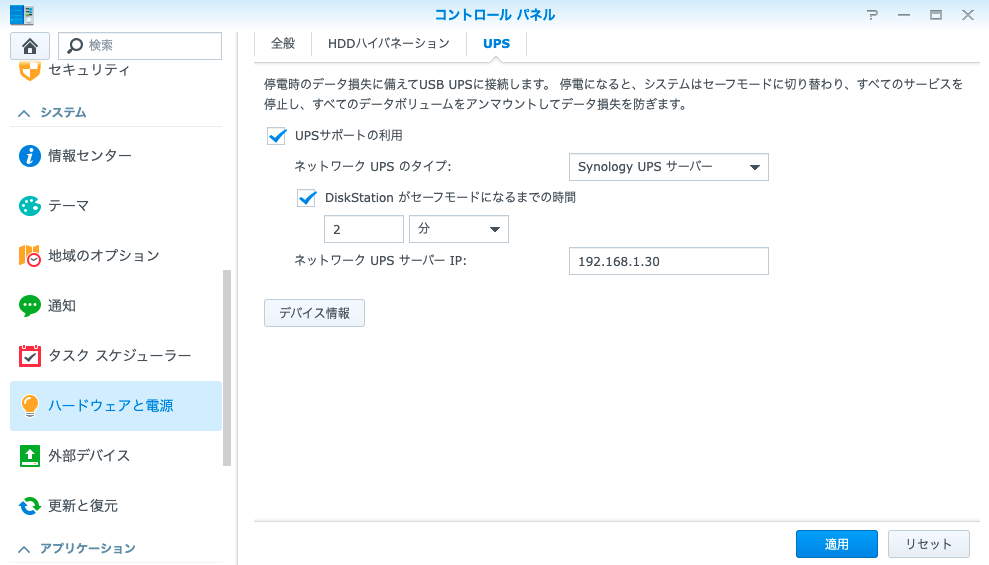Image resolution: width=989 pixels, height=565 pixels.
Task: Open テーマ palette icon
Action: (x=30, y=206)
